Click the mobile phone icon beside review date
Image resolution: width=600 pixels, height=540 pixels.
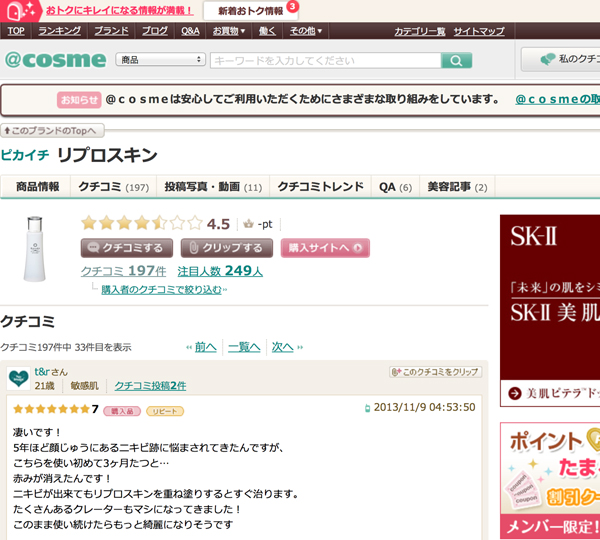(367, 409)
